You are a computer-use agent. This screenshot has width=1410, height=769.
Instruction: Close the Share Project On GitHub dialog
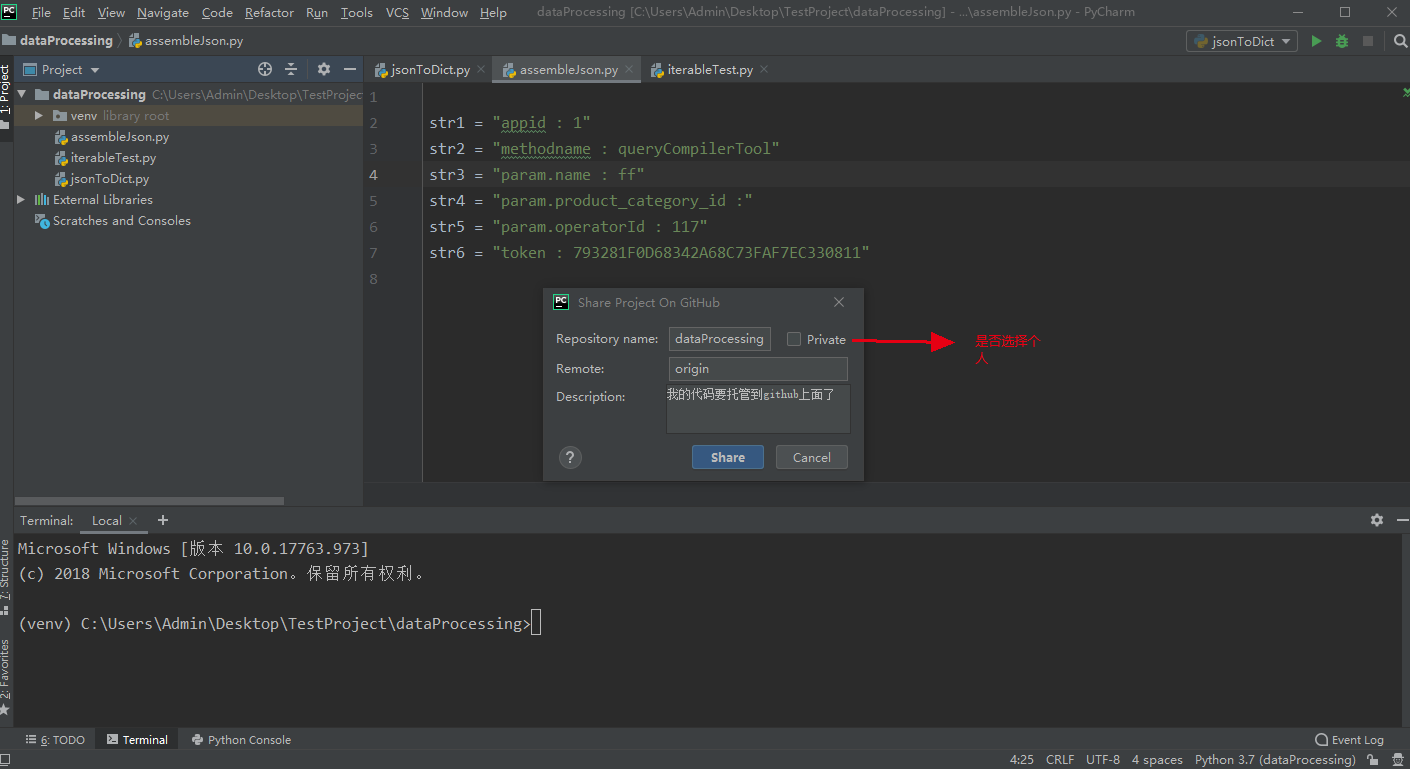point(839,302)
